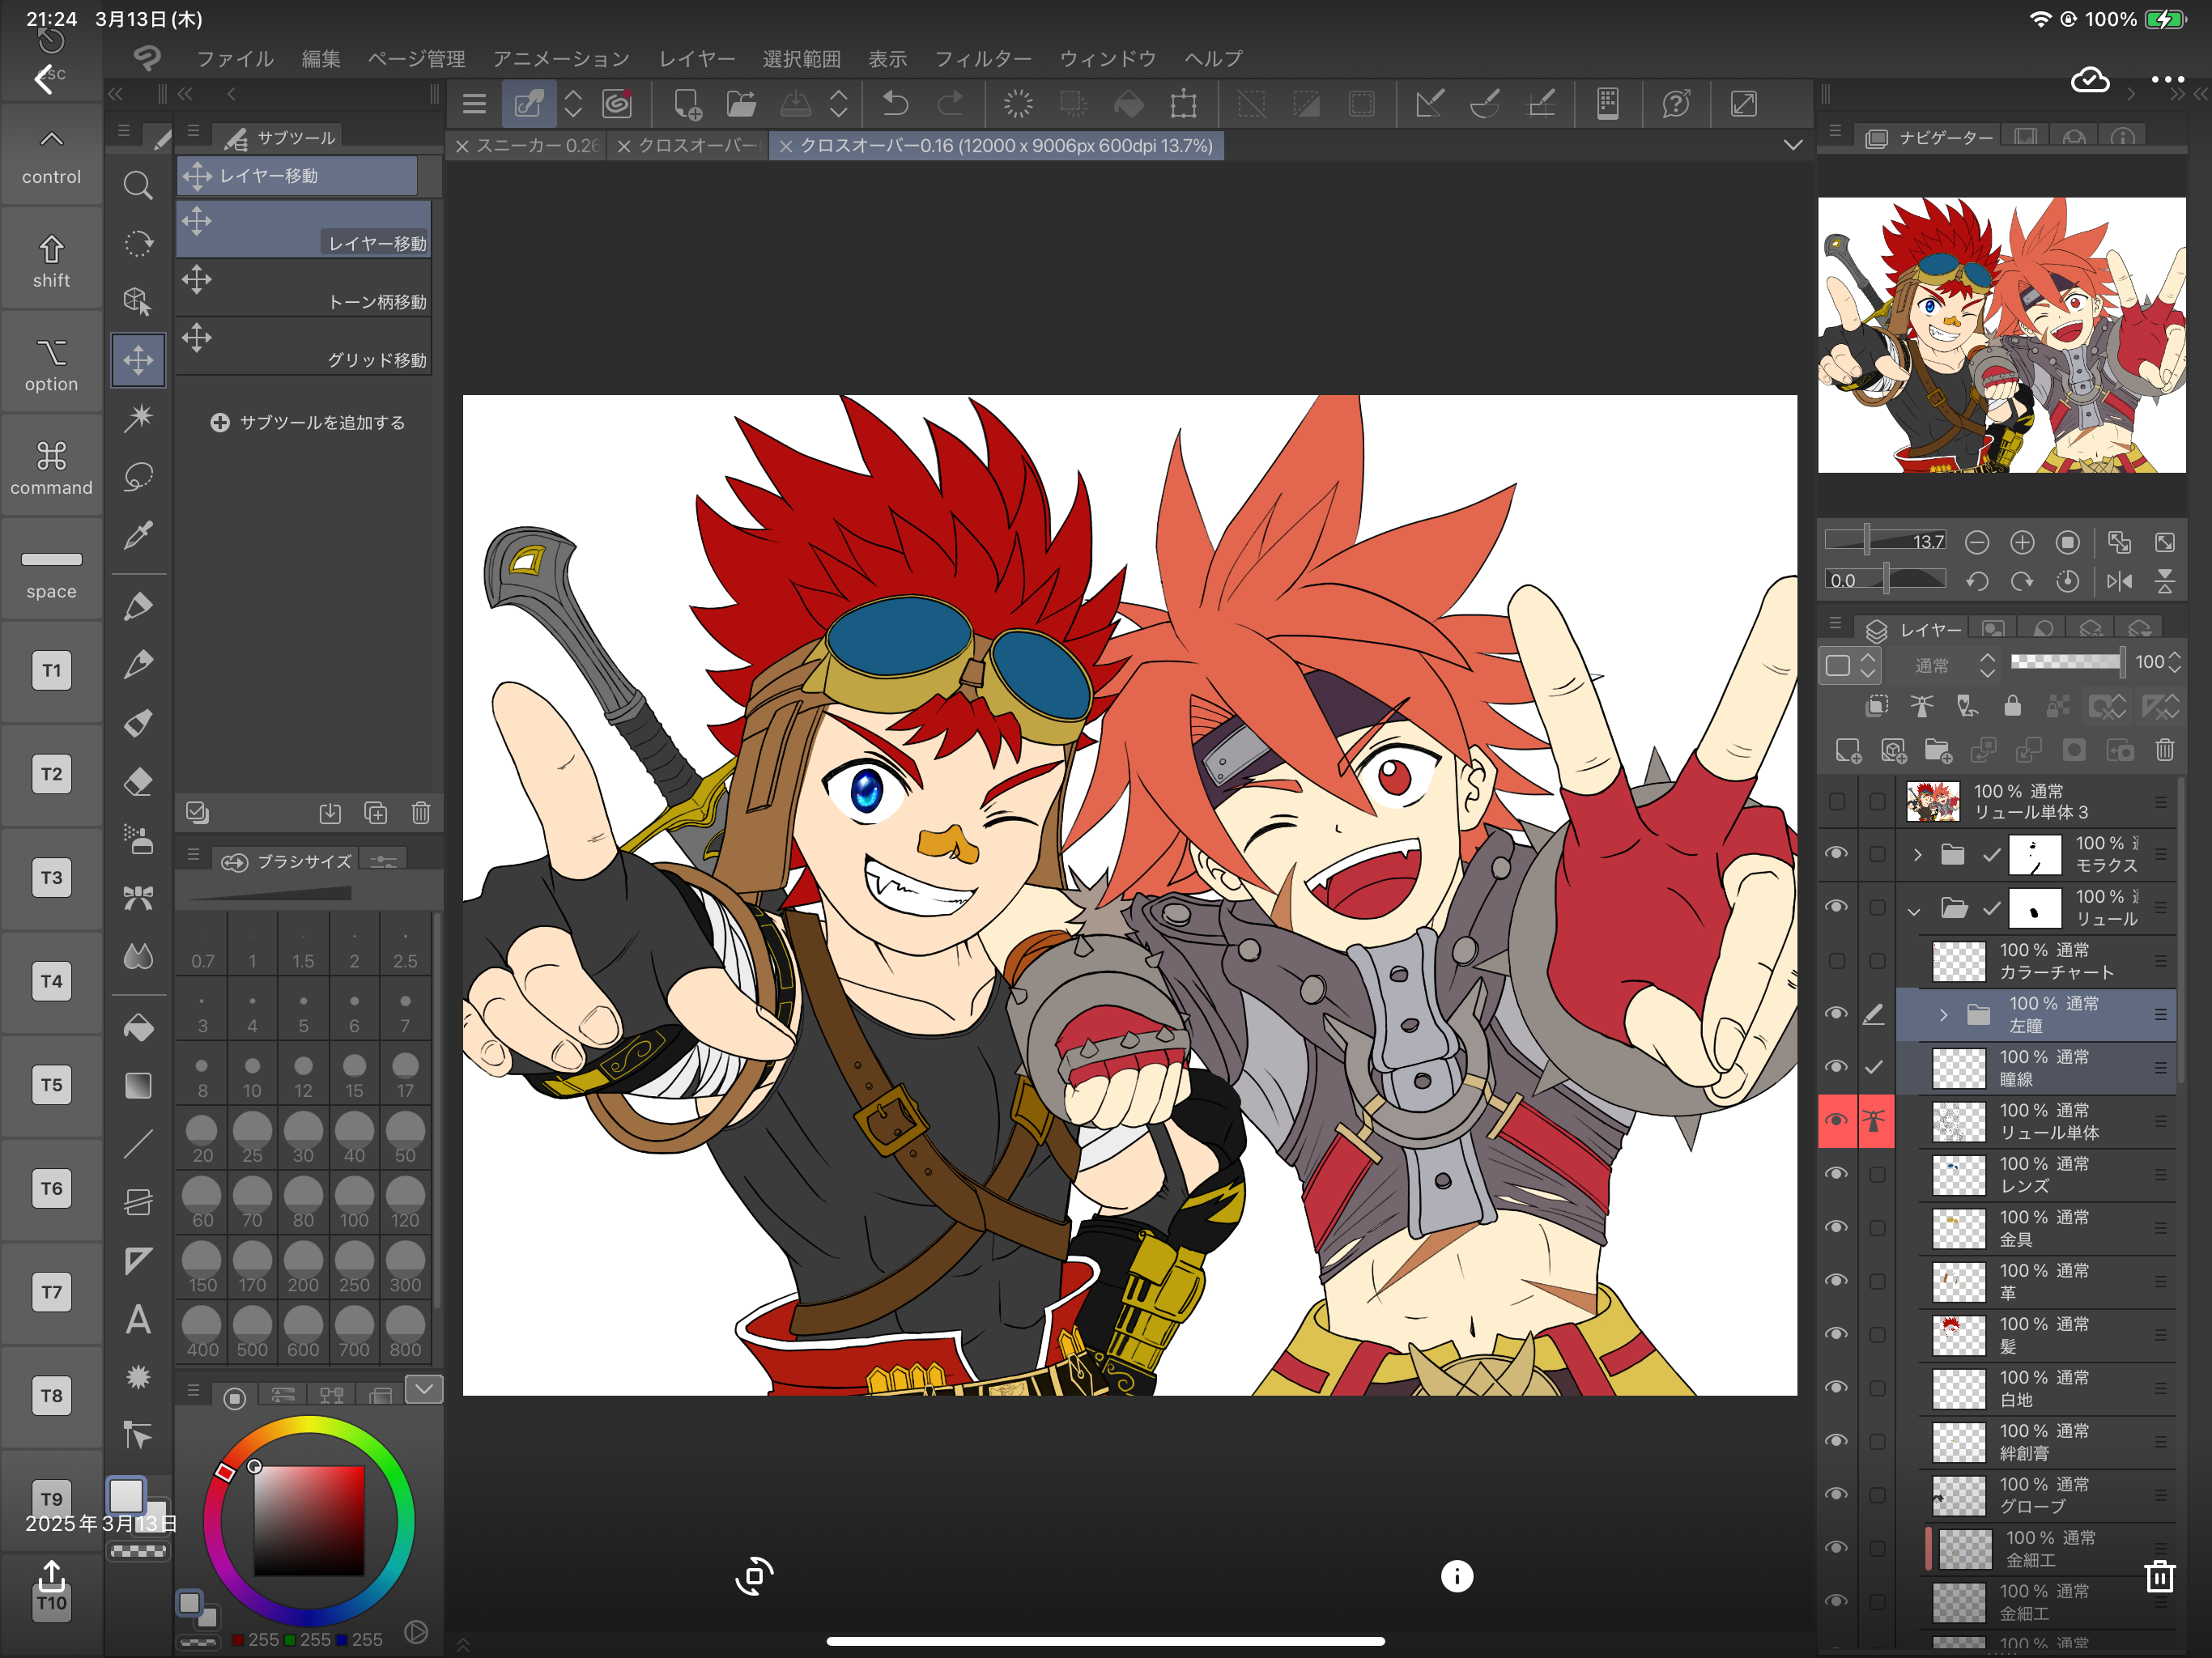Open the 編集 menu
The image size is (2212, 1658).
(x=321, y=58)
